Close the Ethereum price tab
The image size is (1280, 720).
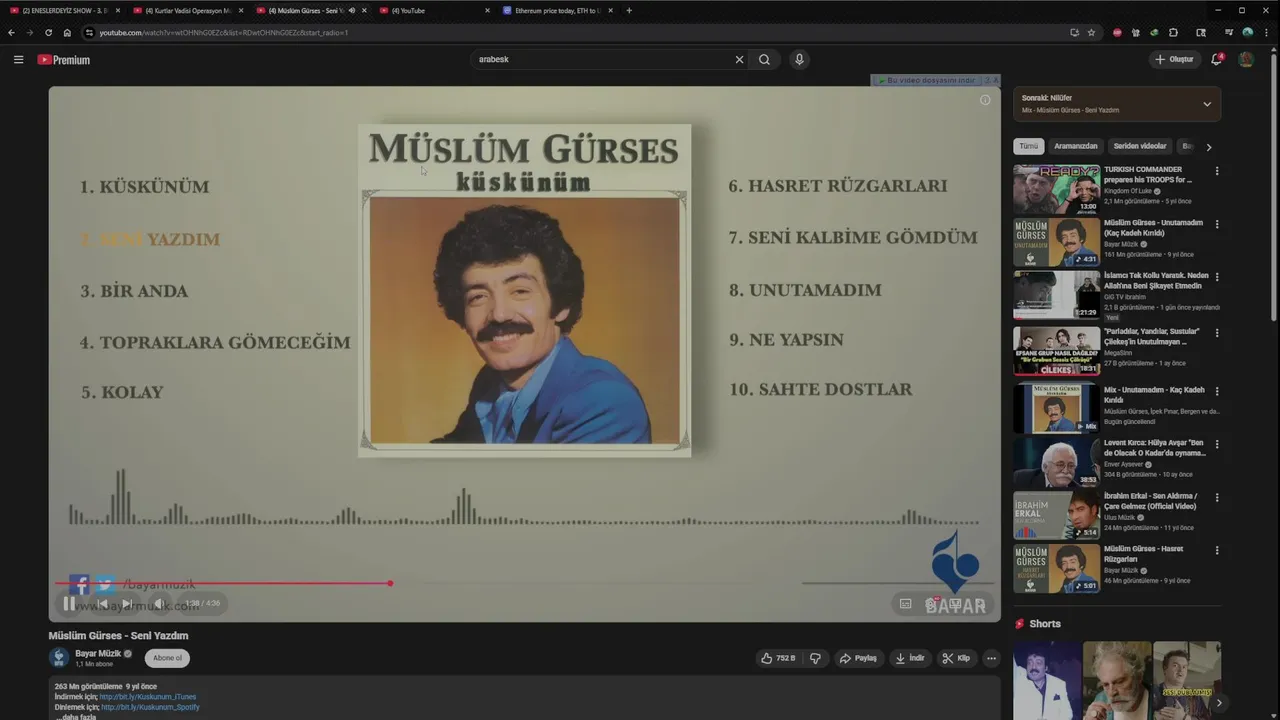tap(610, 10)
